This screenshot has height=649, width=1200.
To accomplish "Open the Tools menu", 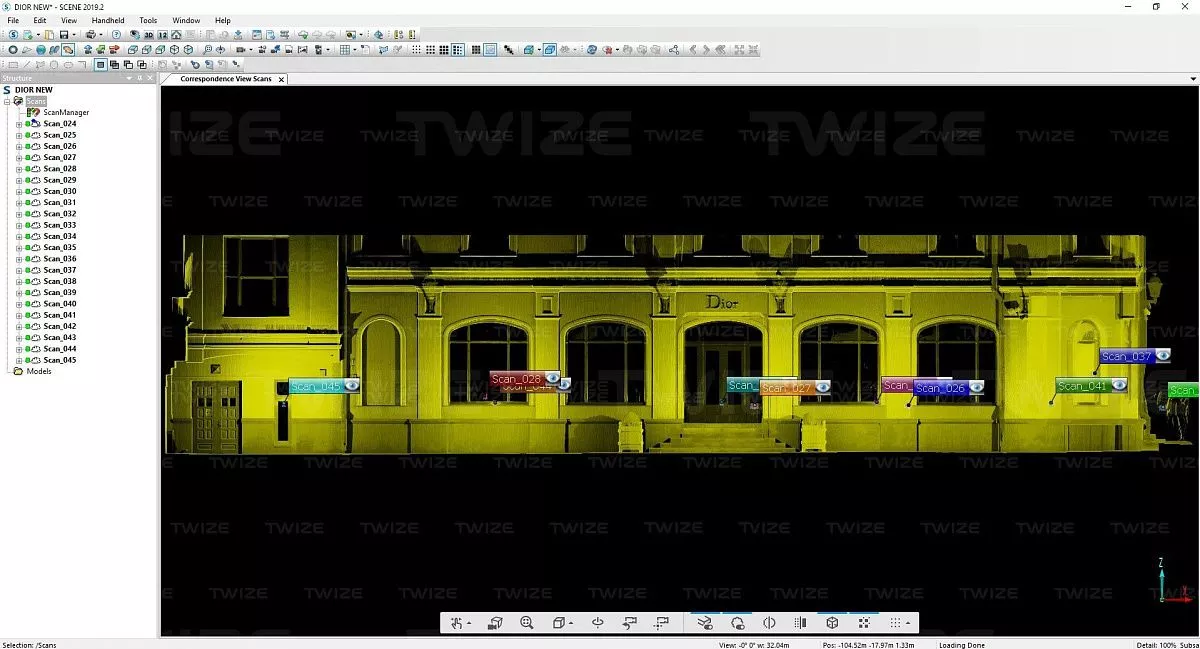I will 148,20.
